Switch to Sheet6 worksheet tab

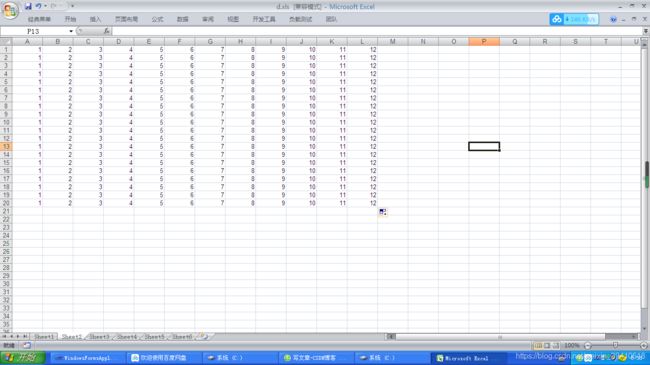pyautogui.click(x=182, y=337)
